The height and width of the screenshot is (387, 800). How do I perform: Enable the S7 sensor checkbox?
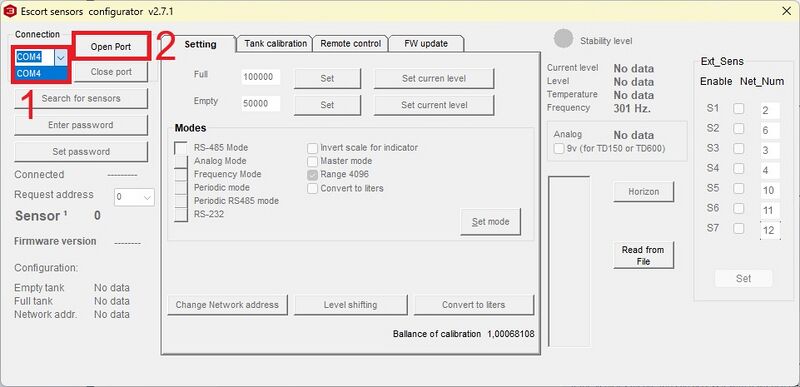click(x=738, y=228)
